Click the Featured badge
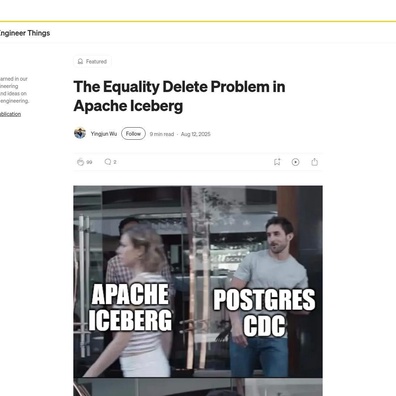The height and width of the screenshot is (396, 396). (x=92, y=62)
